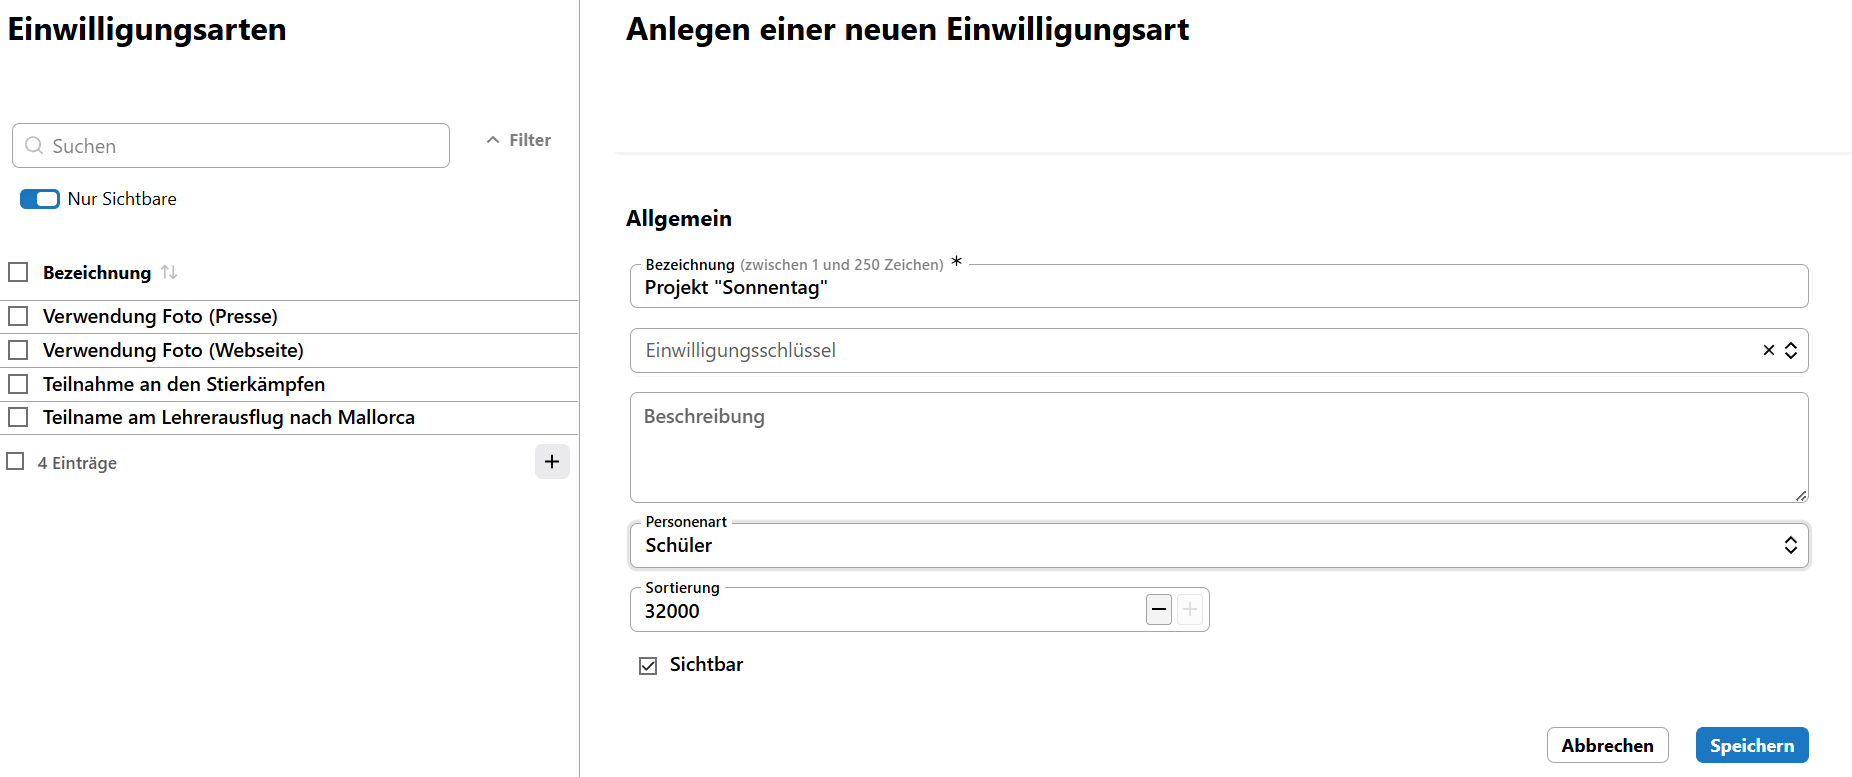Select Teilname am Lehrerausflug nach Mallorca
1852x777 pixels.
coord(228,417)
